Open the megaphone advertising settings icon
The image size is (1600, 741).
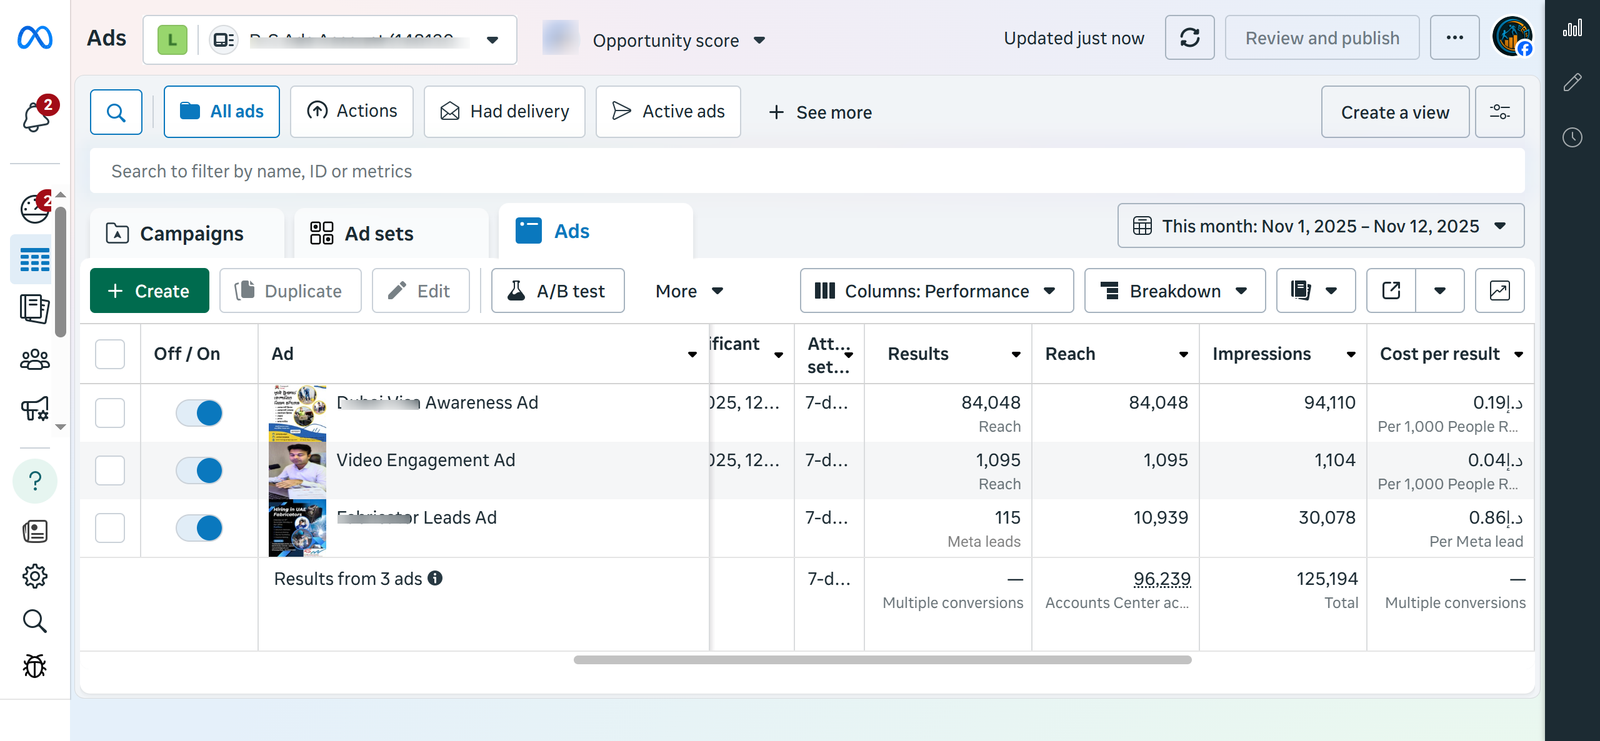click(x=35, y=409)
